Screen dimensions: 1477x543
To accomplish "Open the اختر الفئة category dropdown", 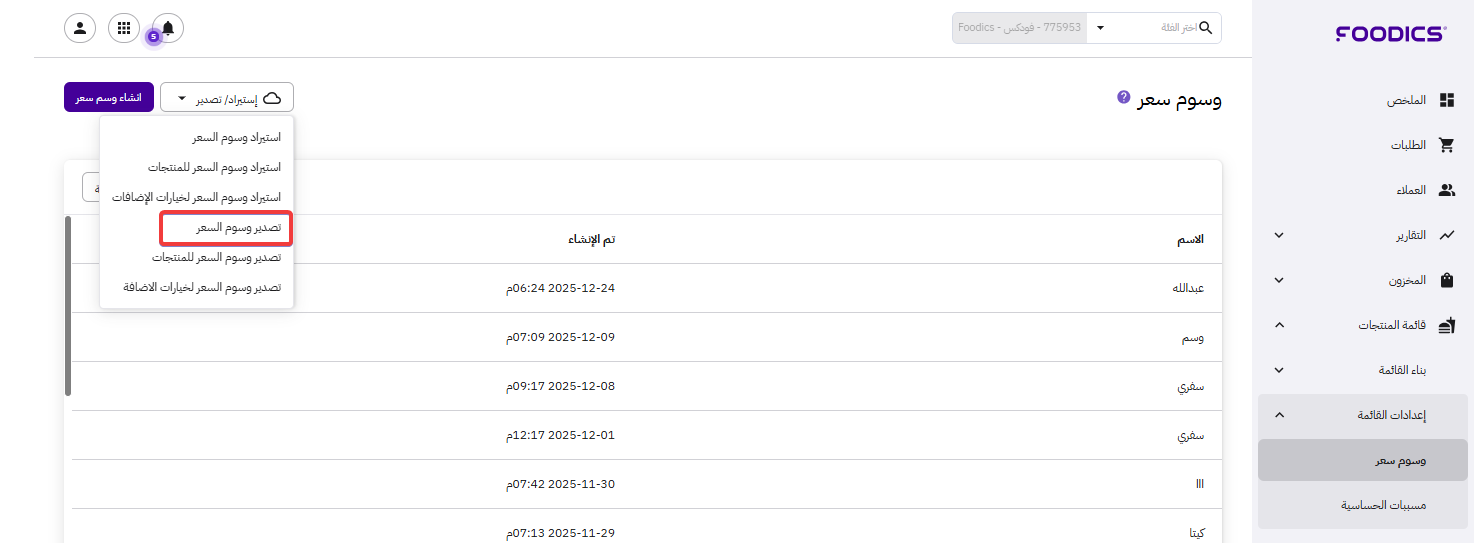I will tap(1152, 28).
